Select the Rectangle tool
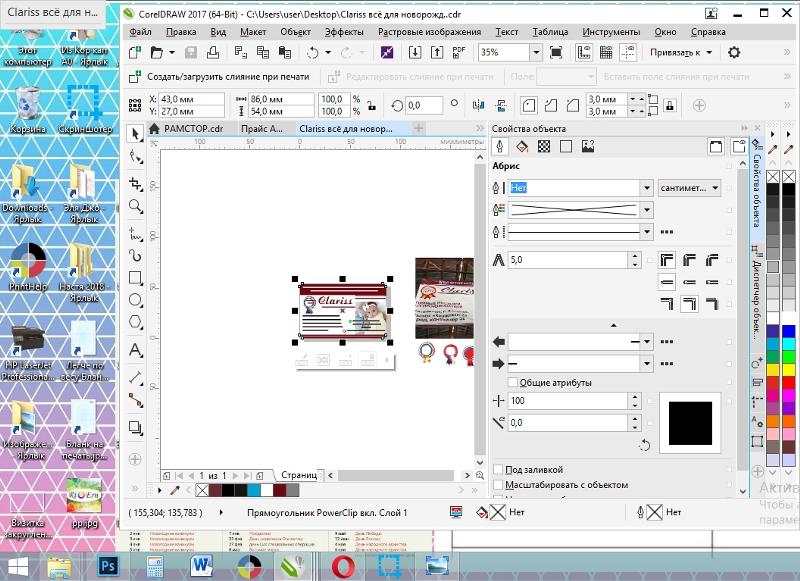Screen dimensions: 800x581 coord(137,278)
